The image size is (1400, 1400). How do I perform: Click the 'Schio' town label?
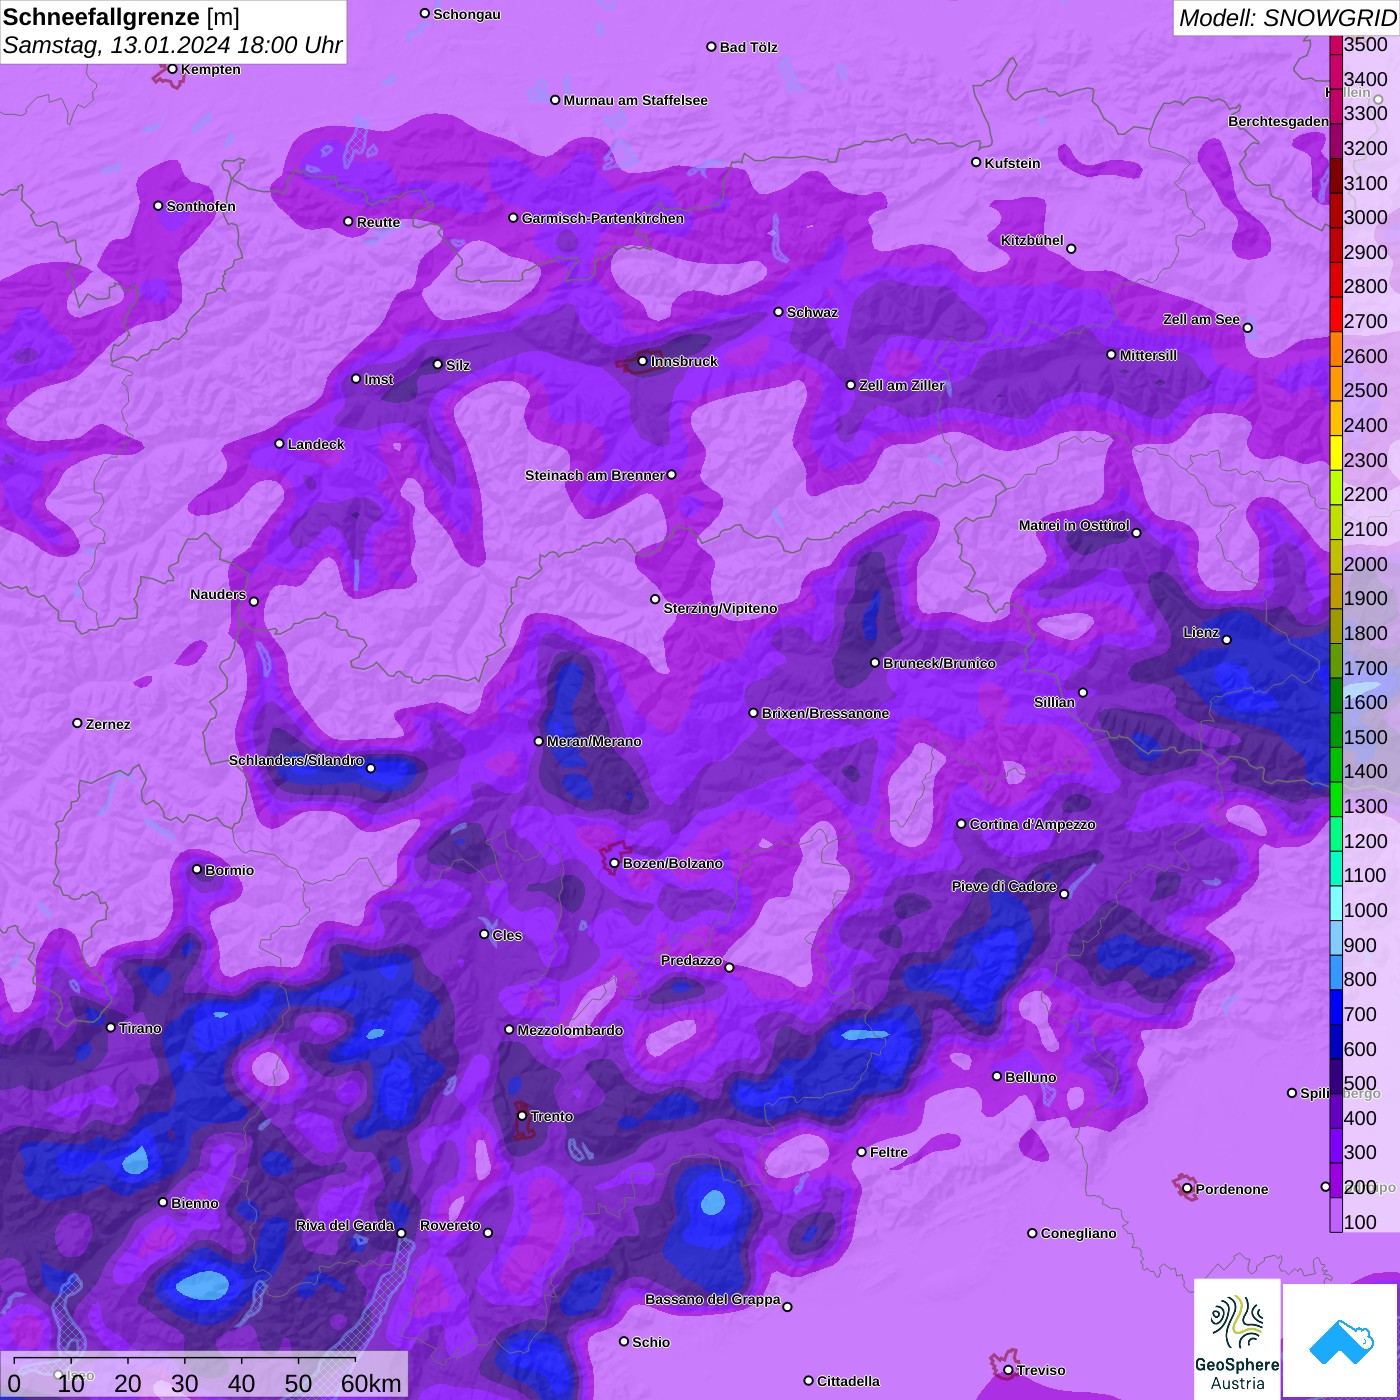pyautogui.click(x=651, y=1342)
